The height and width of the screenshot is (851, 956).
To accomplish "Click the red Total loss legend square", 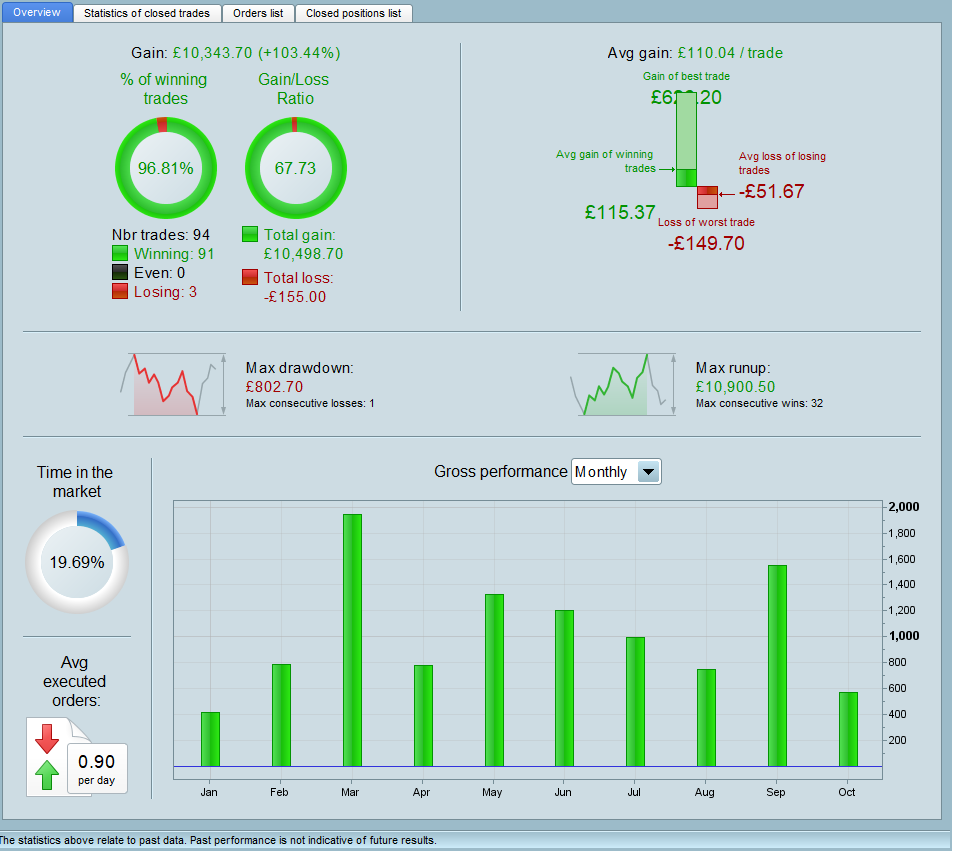I will pyautogui.click(x=250, y=277).
